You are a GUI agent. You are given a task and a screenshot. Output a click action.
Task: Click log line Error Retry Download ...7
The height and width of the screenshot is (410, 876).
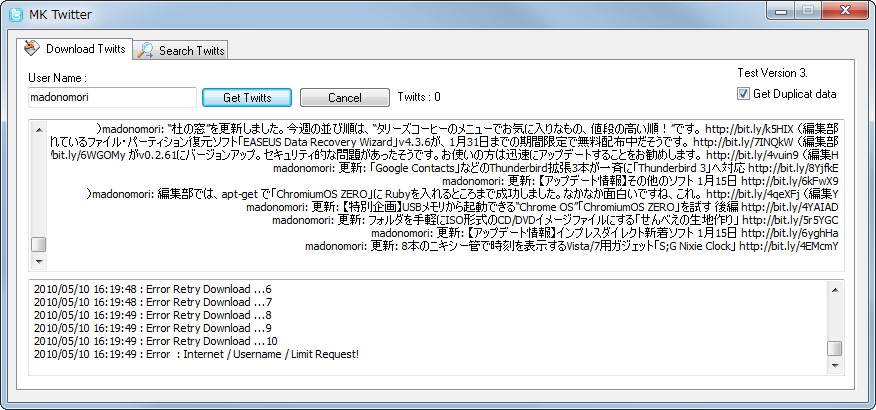[153, 302]
